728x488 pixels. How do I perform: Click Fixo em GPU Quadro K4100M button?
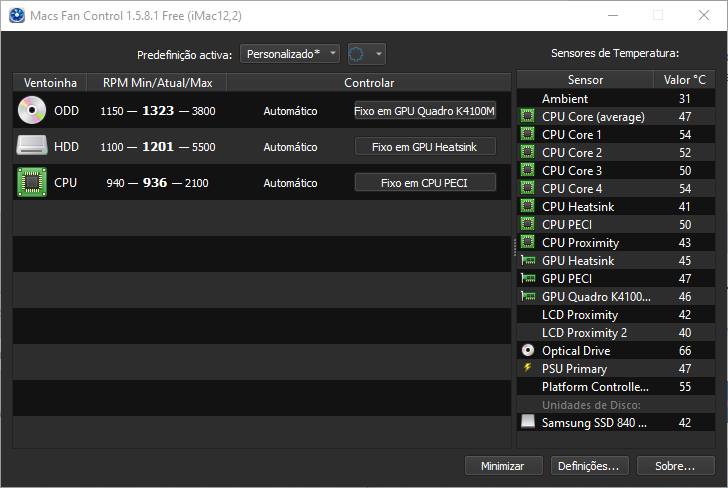coord(425,111)
